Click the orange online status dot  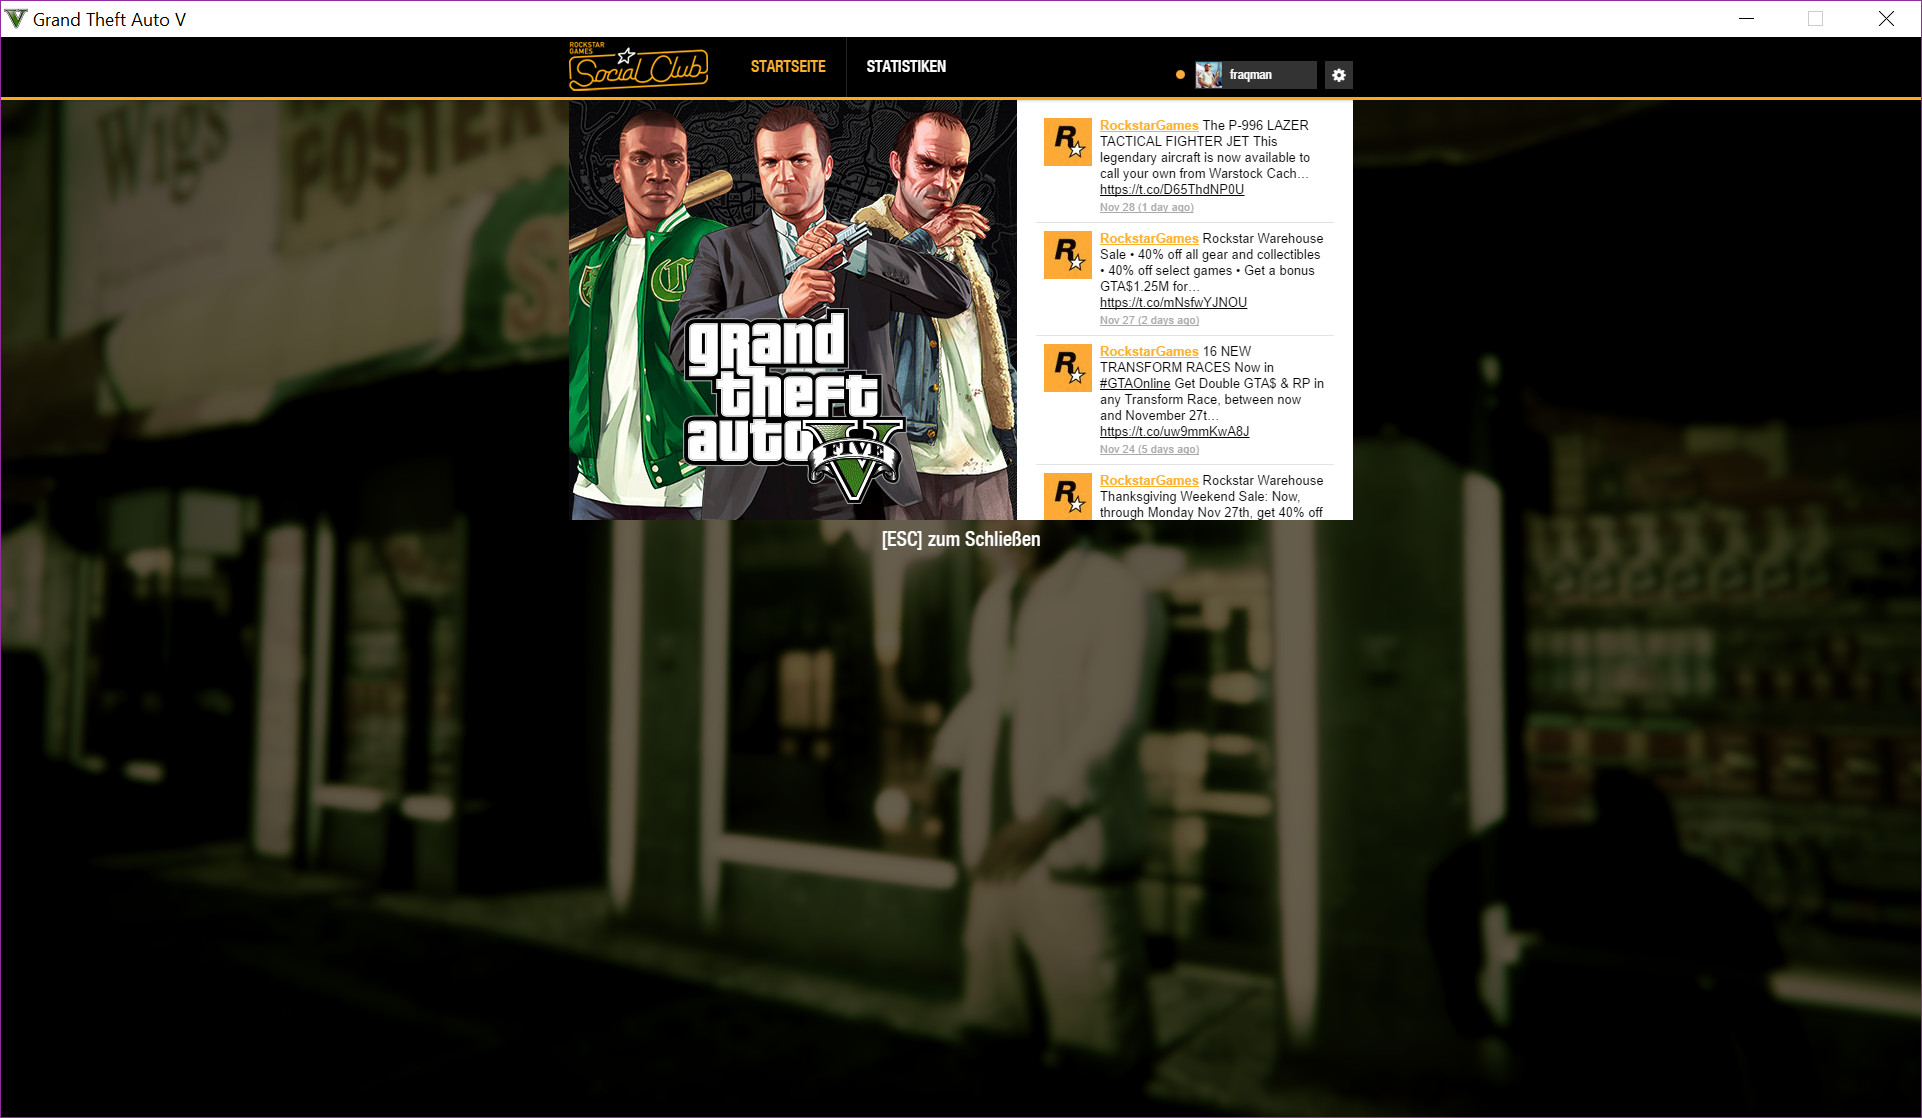[1180, 75]
